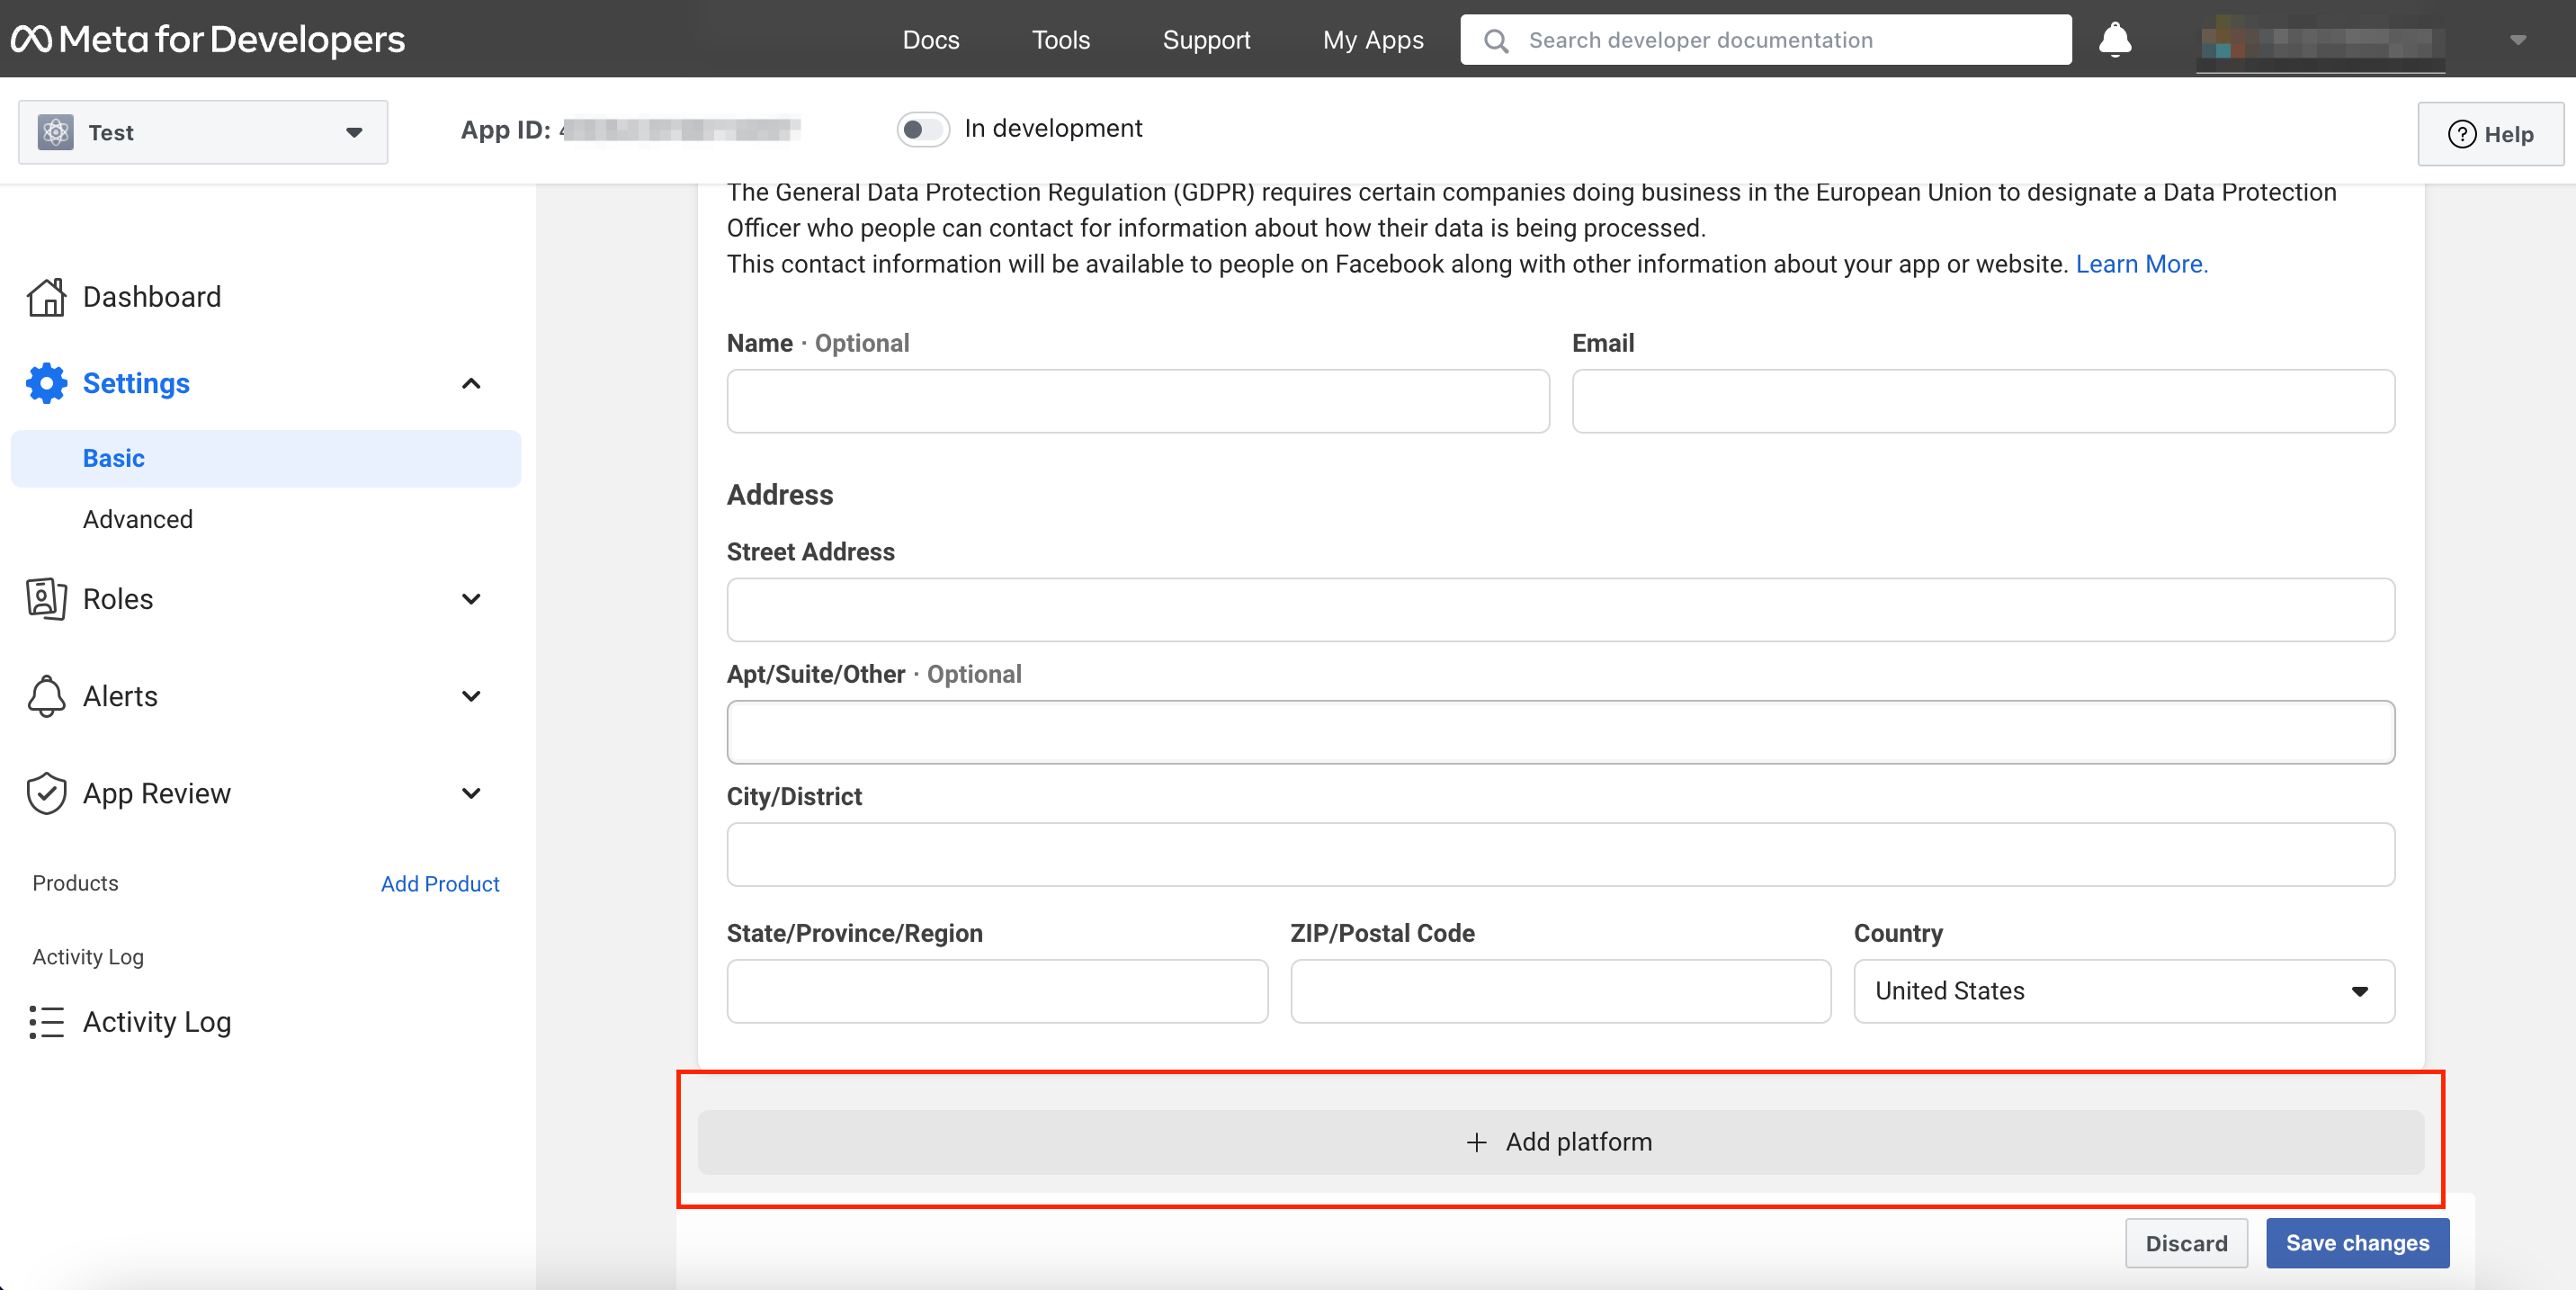This screenshot has height=1290, width=2576.
Task: Click the Add platform button
Action: (x=1559, y=1141)
